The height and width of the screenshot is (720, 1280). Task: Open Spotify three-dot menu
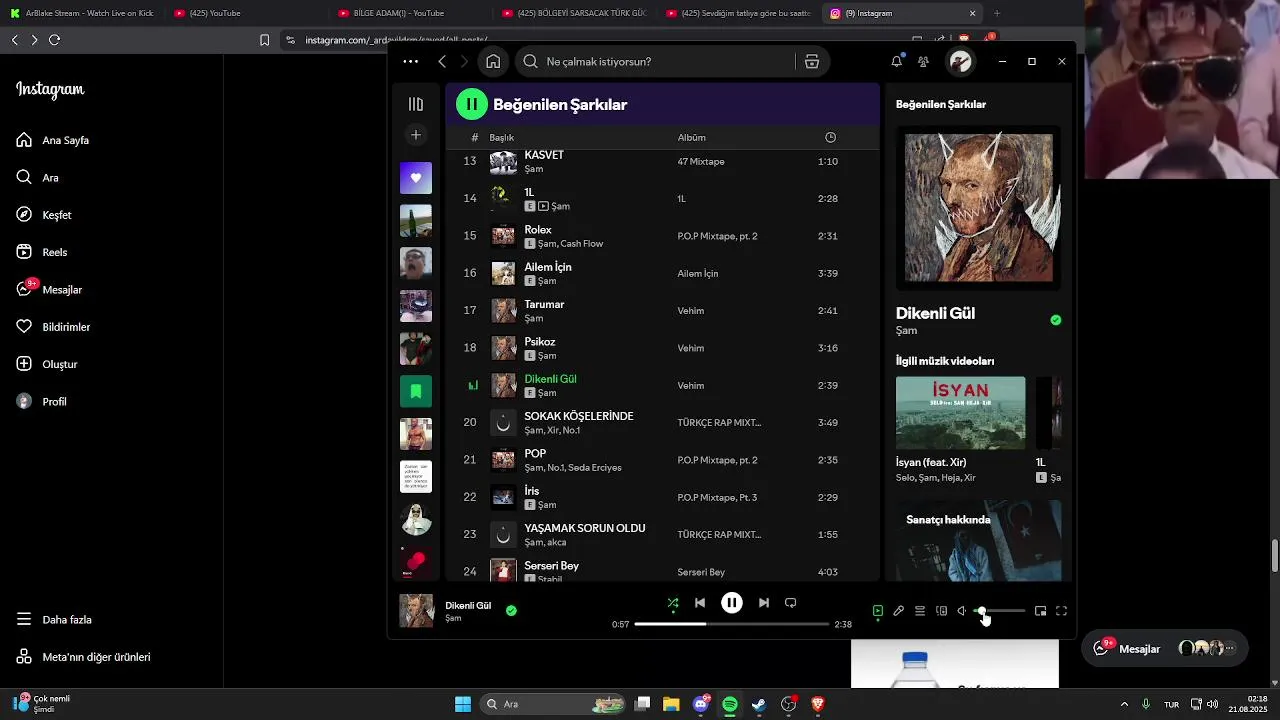click(411, 62)
